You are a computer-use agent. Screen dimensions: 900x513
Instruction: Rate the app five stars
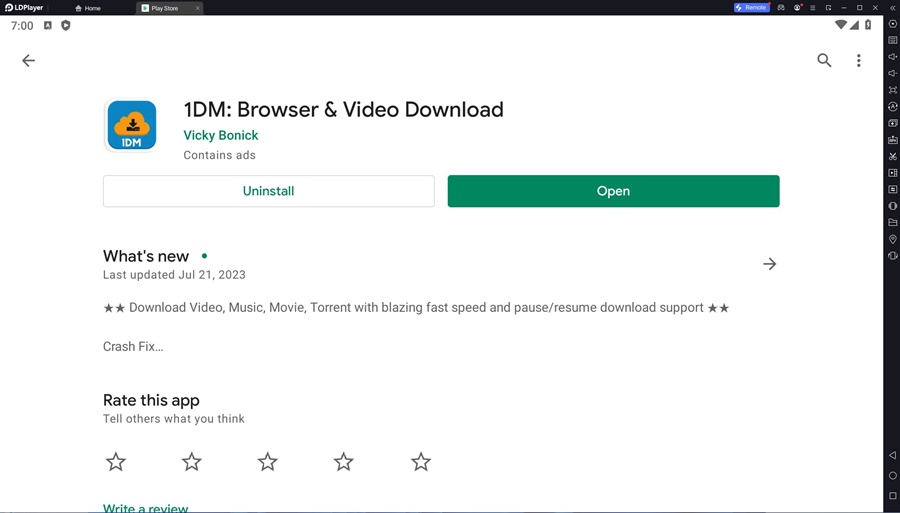[421, 461]
